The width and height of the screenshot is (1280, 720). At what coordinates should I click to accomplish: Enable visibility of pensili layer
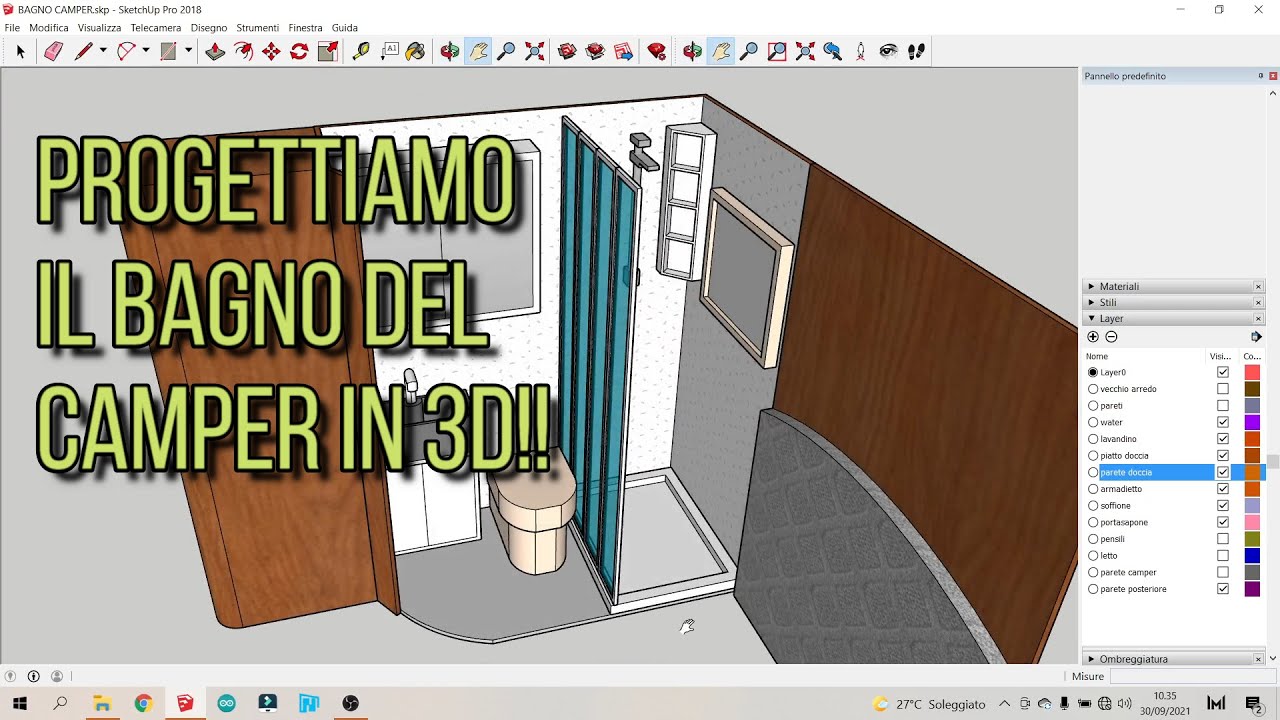[1222, 539]
